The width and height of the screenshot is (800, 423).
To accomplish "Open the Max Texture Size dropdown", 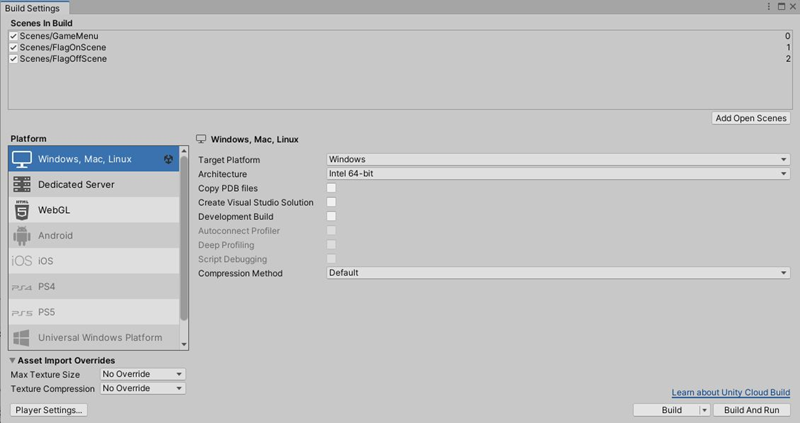I will 143,374.
